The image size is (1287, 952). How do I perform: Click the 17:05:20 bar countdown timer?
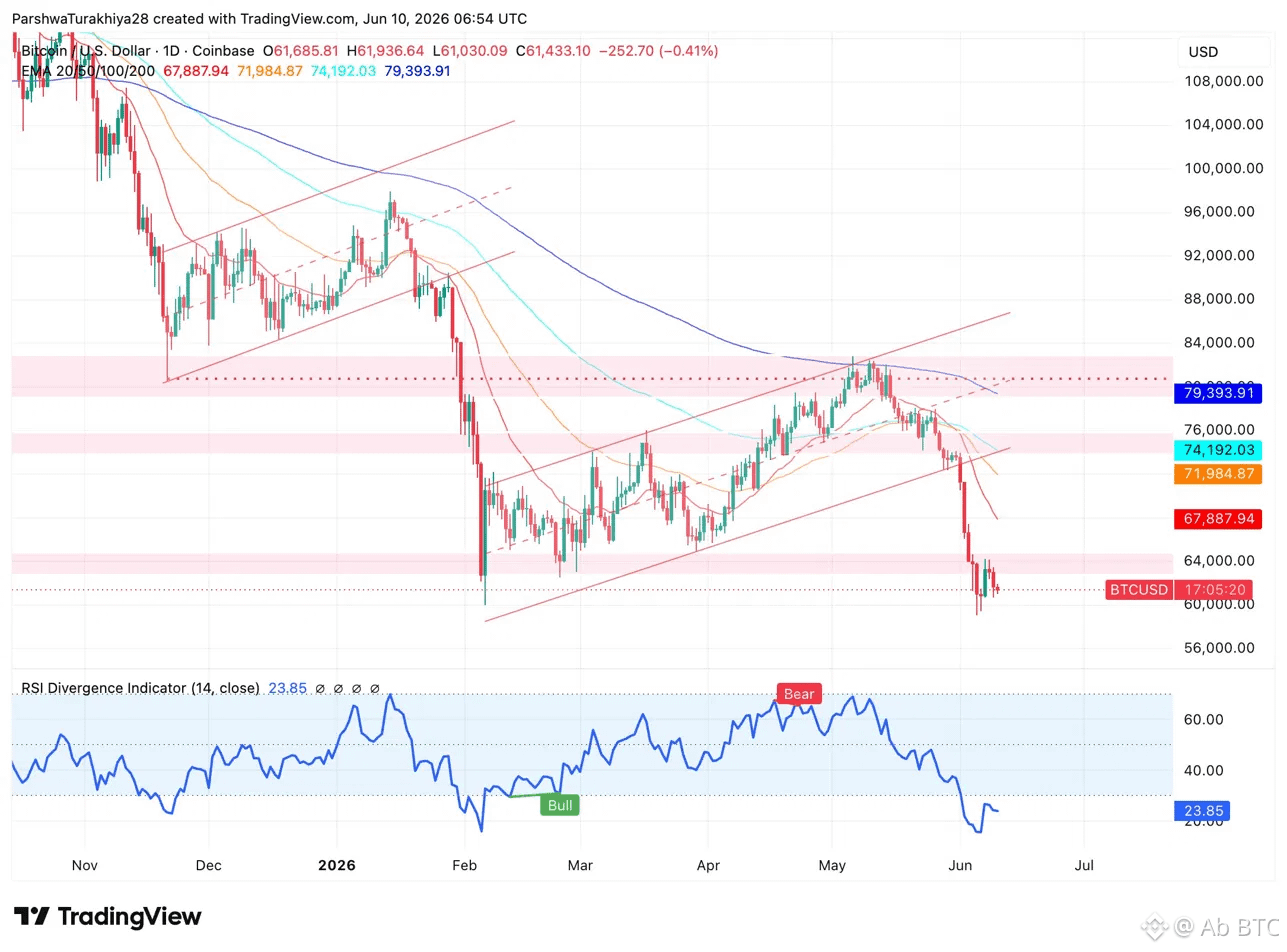pyautogui.click(x=1216, y=590)
